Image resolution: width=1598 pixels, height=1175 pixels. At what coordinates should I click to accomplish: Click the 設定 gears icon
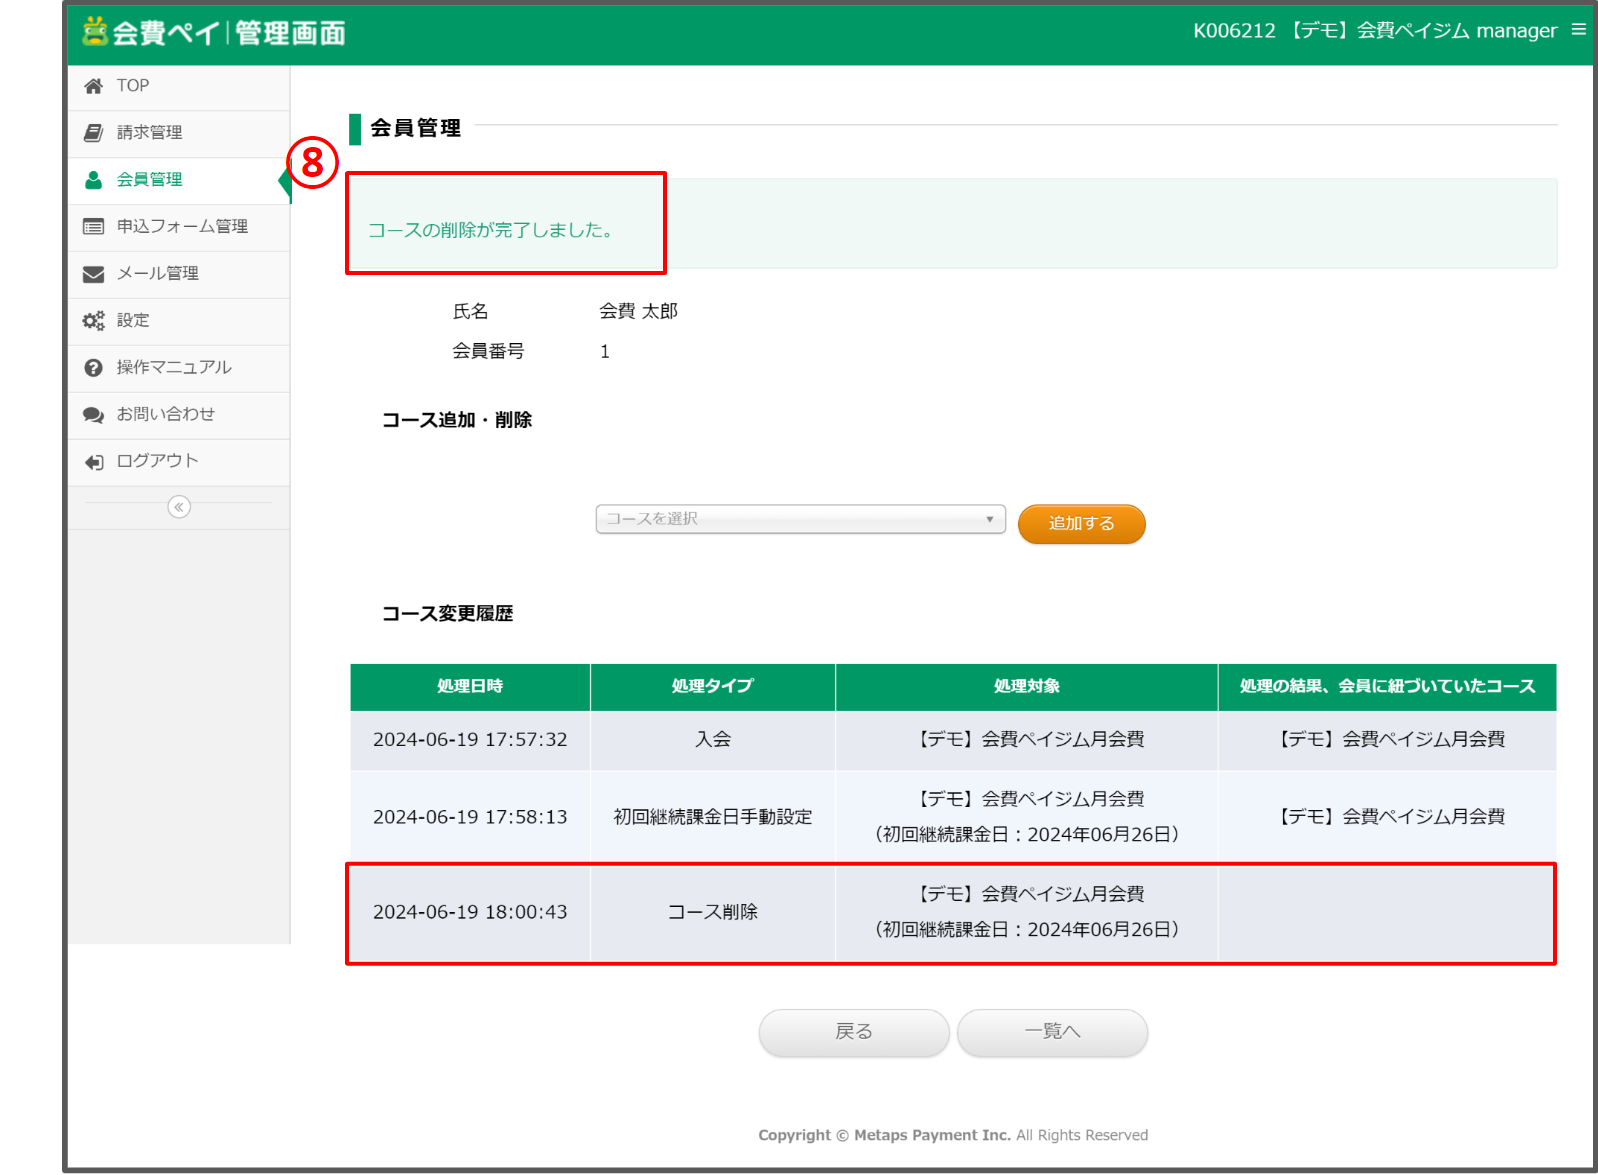pyautogui.click(x=94, y=321)
